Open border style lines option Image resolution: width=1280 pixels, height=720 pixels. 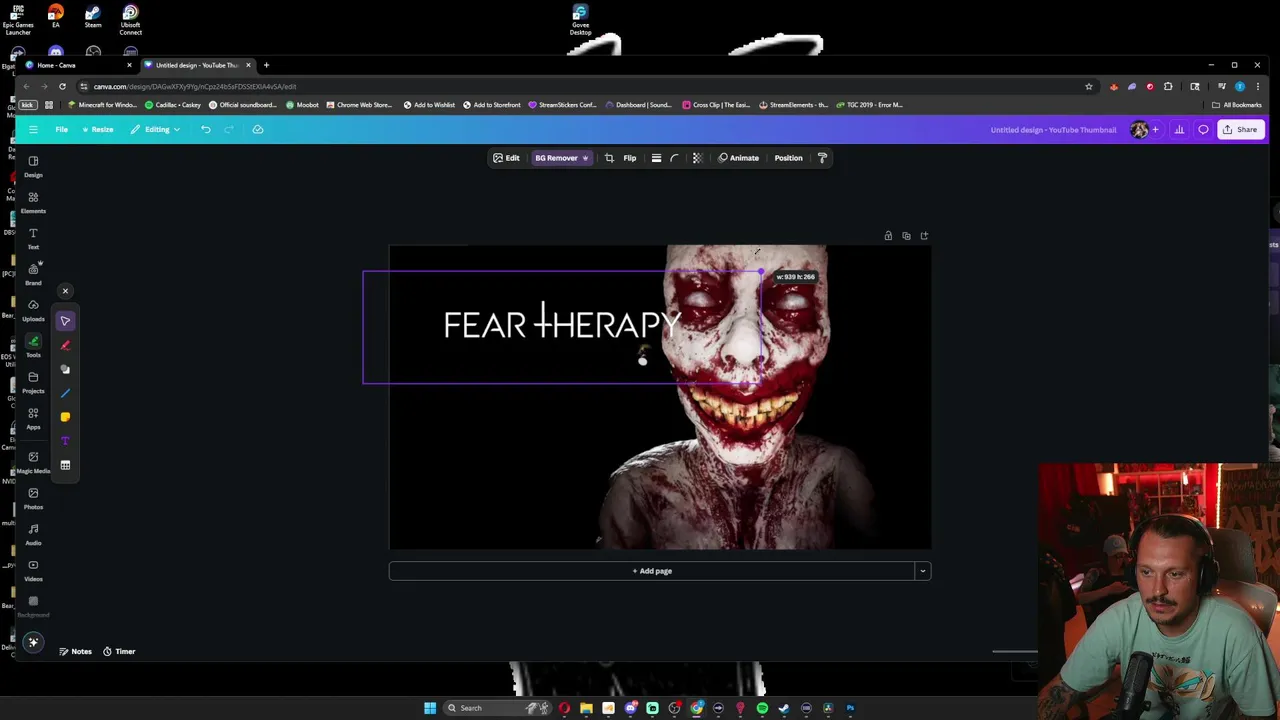click(x=656, y=158)
